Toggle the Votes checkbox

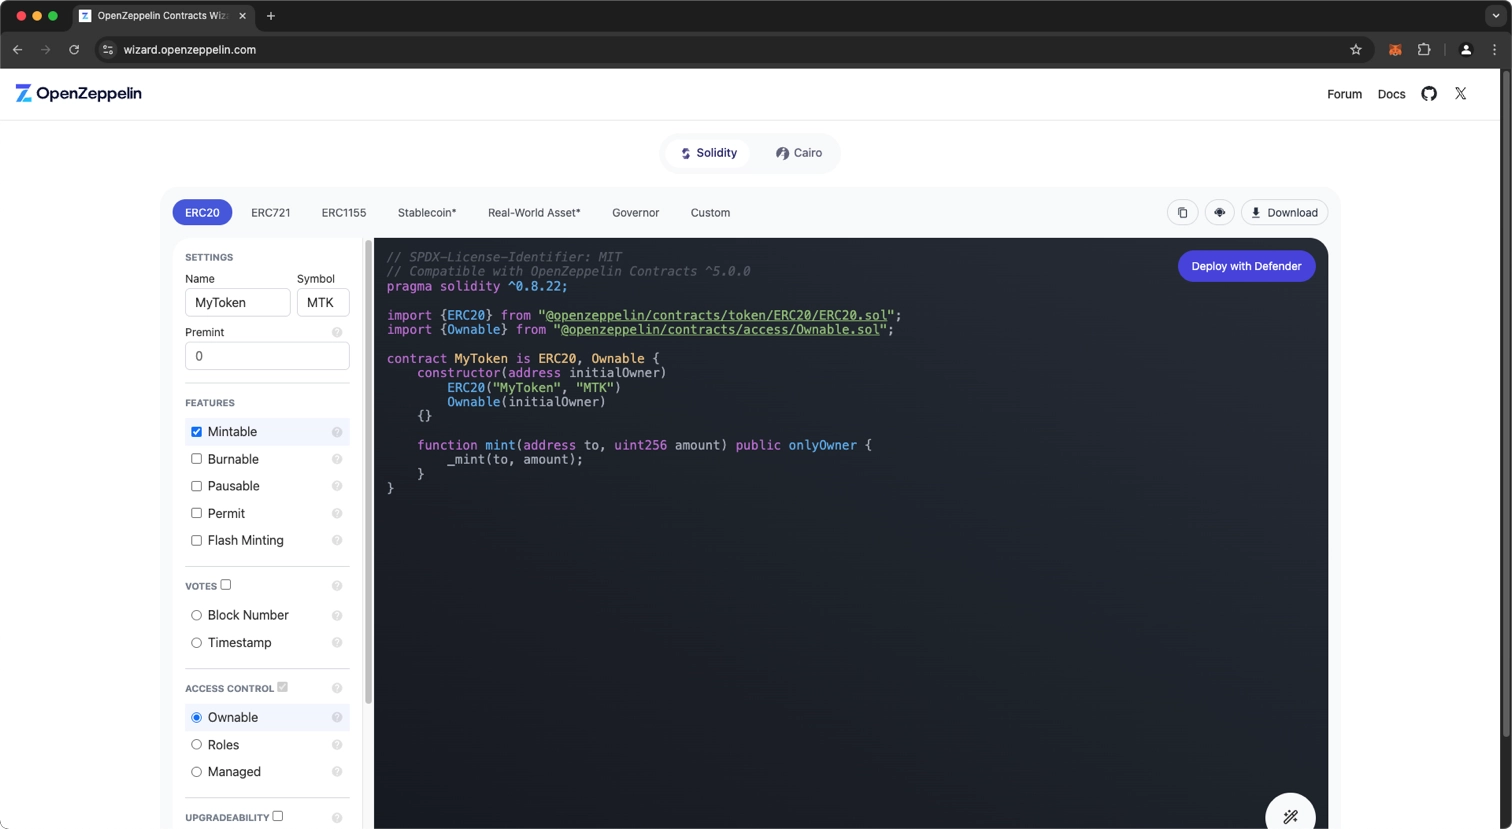pos(226,585)
